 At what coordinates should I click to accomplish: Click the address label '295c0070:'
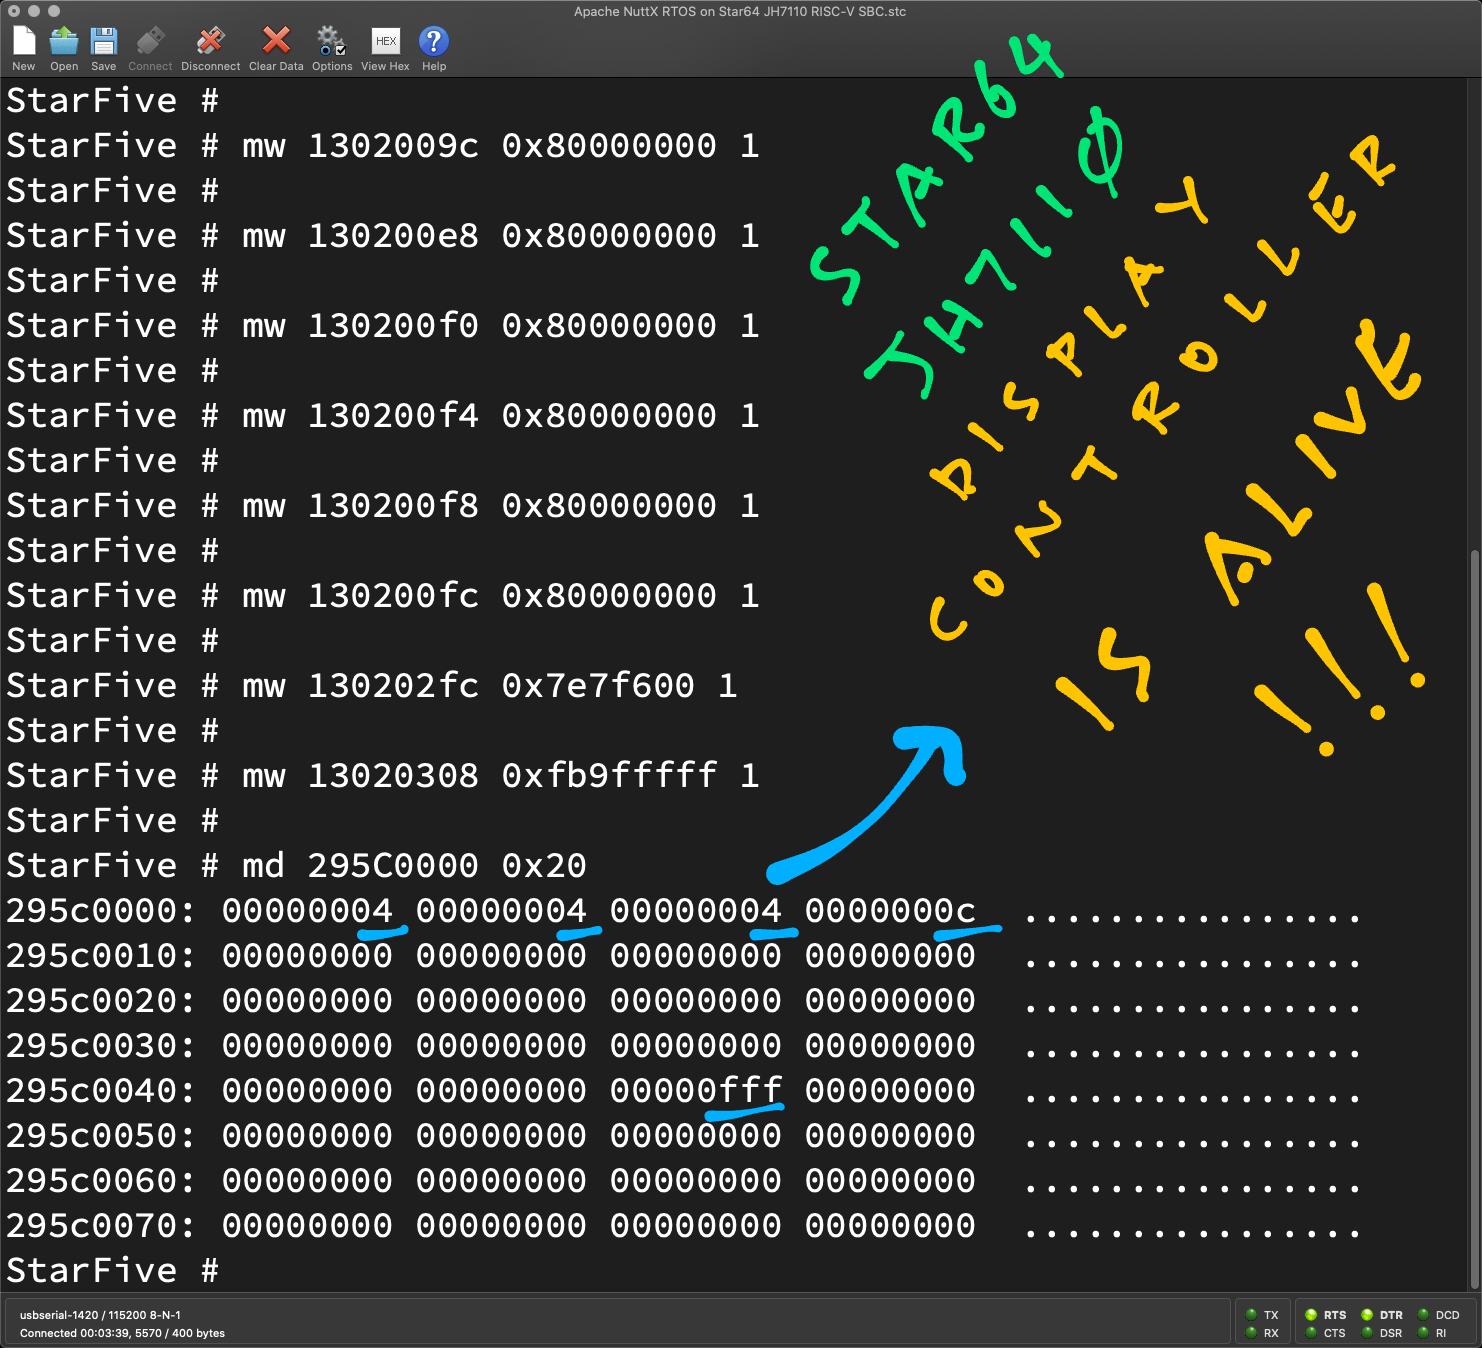click(100, 1226)
